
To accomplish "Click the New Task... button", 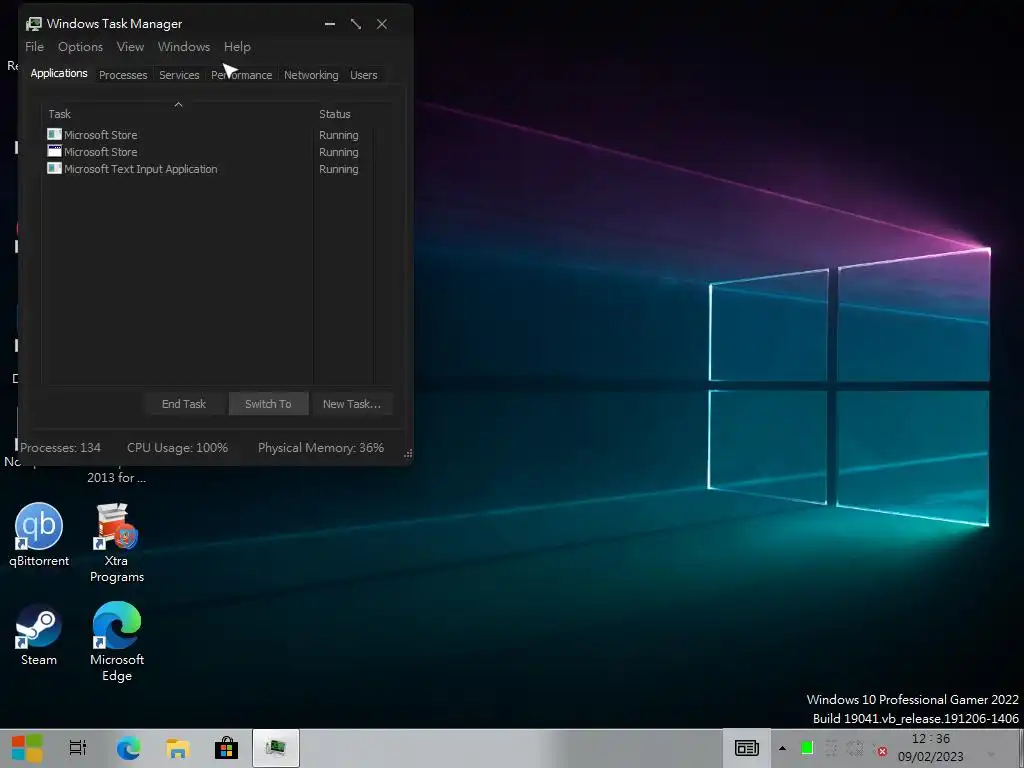I will click(x=351, y=404).
